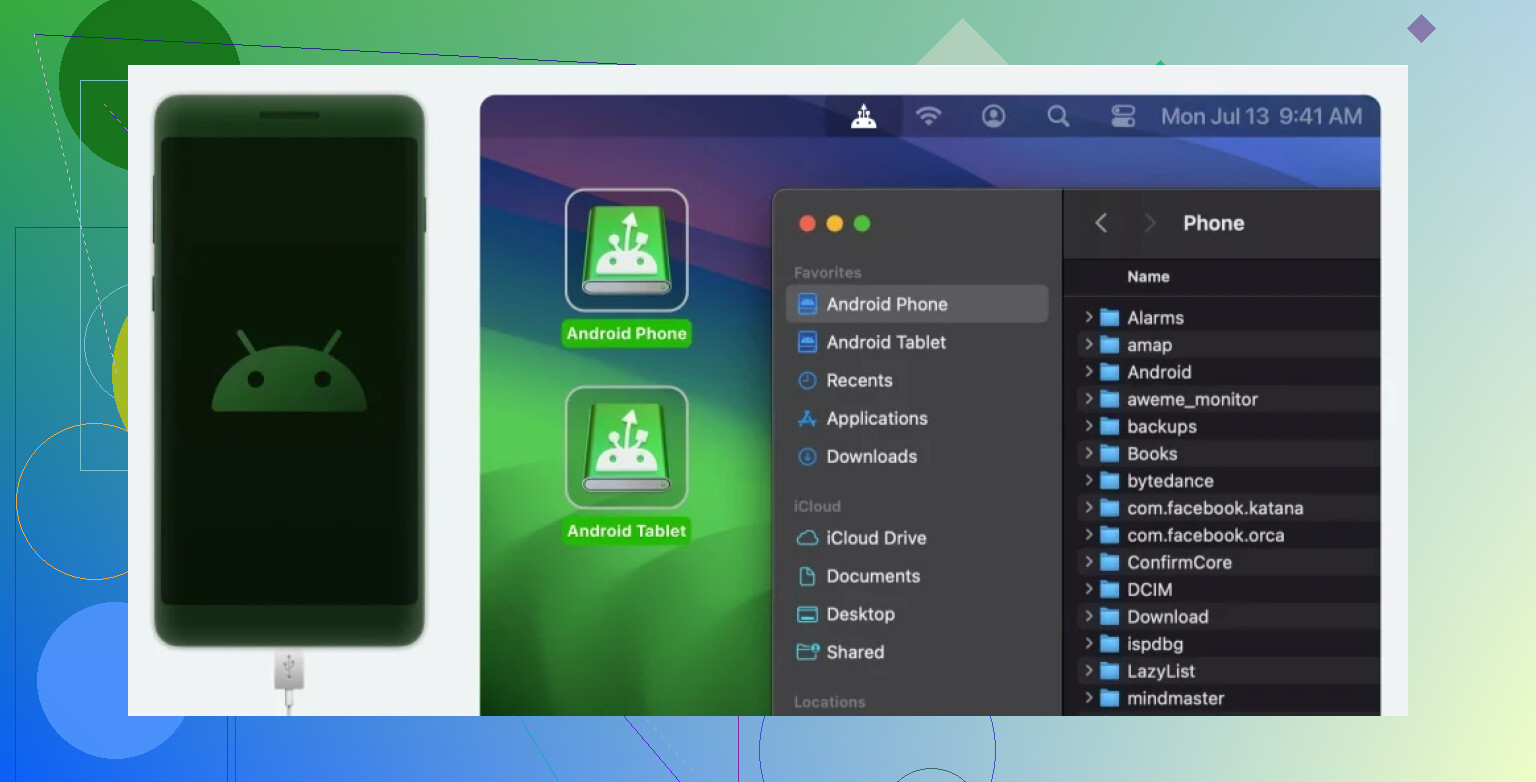Expand the bytedance folder

1088,480
